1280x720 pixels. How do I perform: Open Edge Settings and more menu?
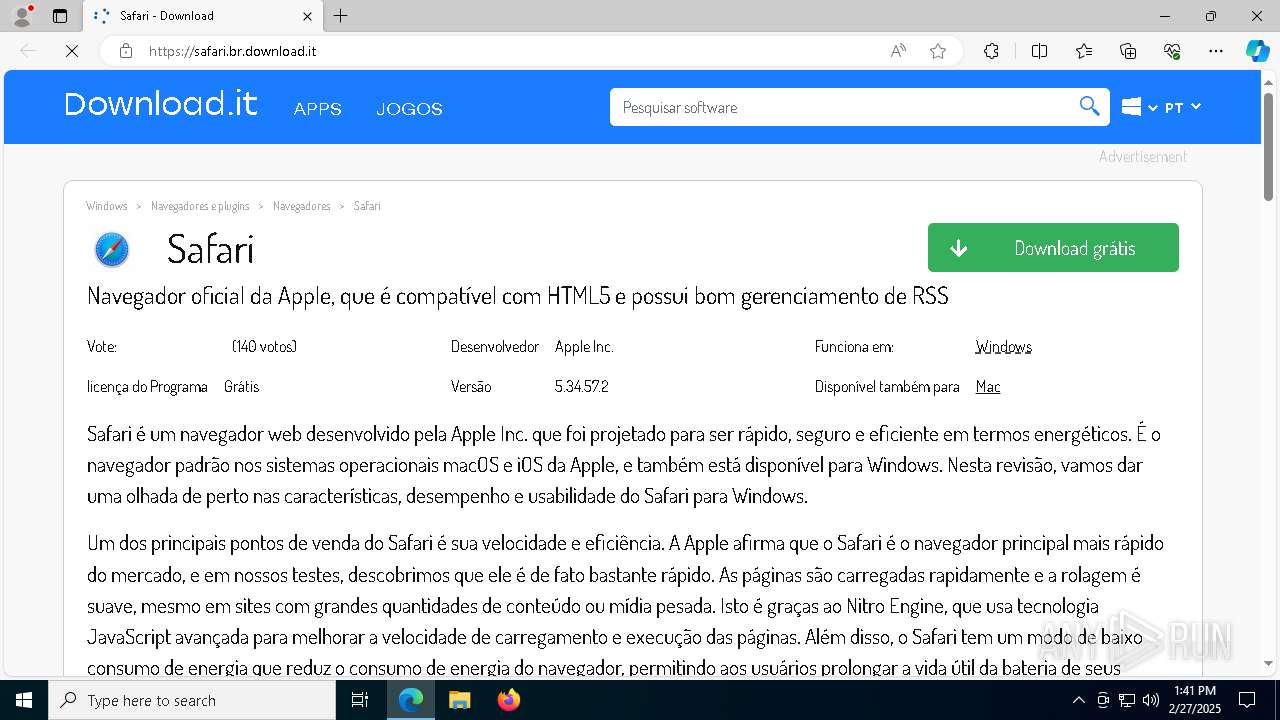1216,51
